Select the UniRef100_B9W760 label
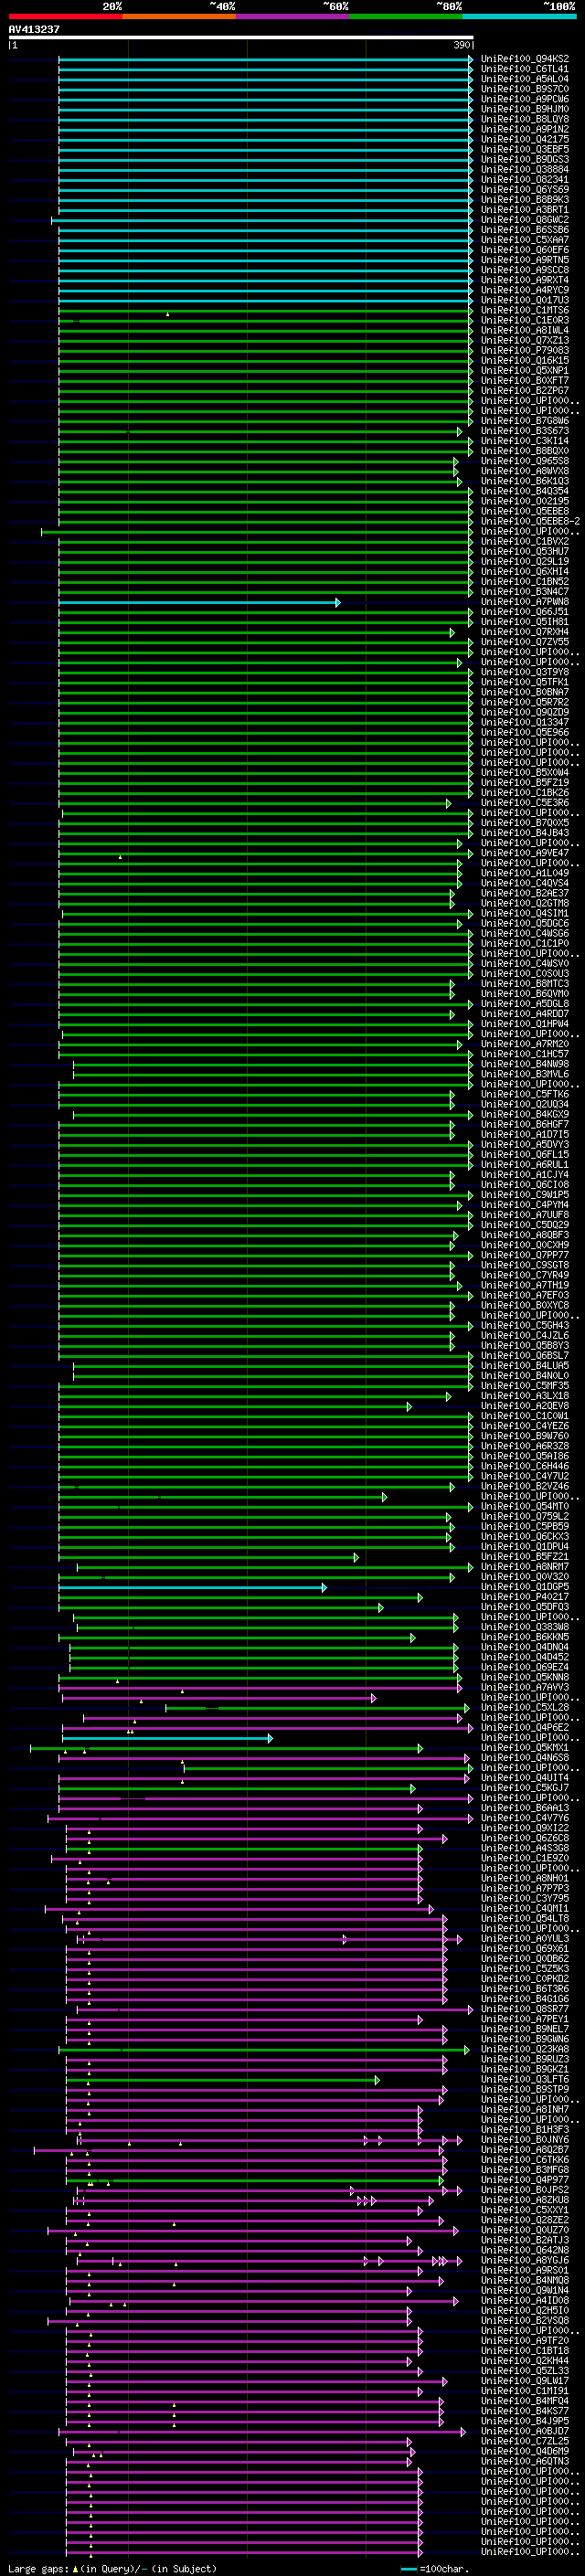This screenshot has width=585, height=2576. click(525, 1436)
